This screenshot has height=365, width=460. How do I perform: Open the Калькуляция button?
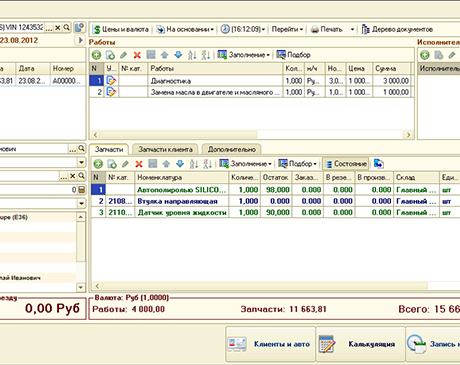tap(360, 344)
